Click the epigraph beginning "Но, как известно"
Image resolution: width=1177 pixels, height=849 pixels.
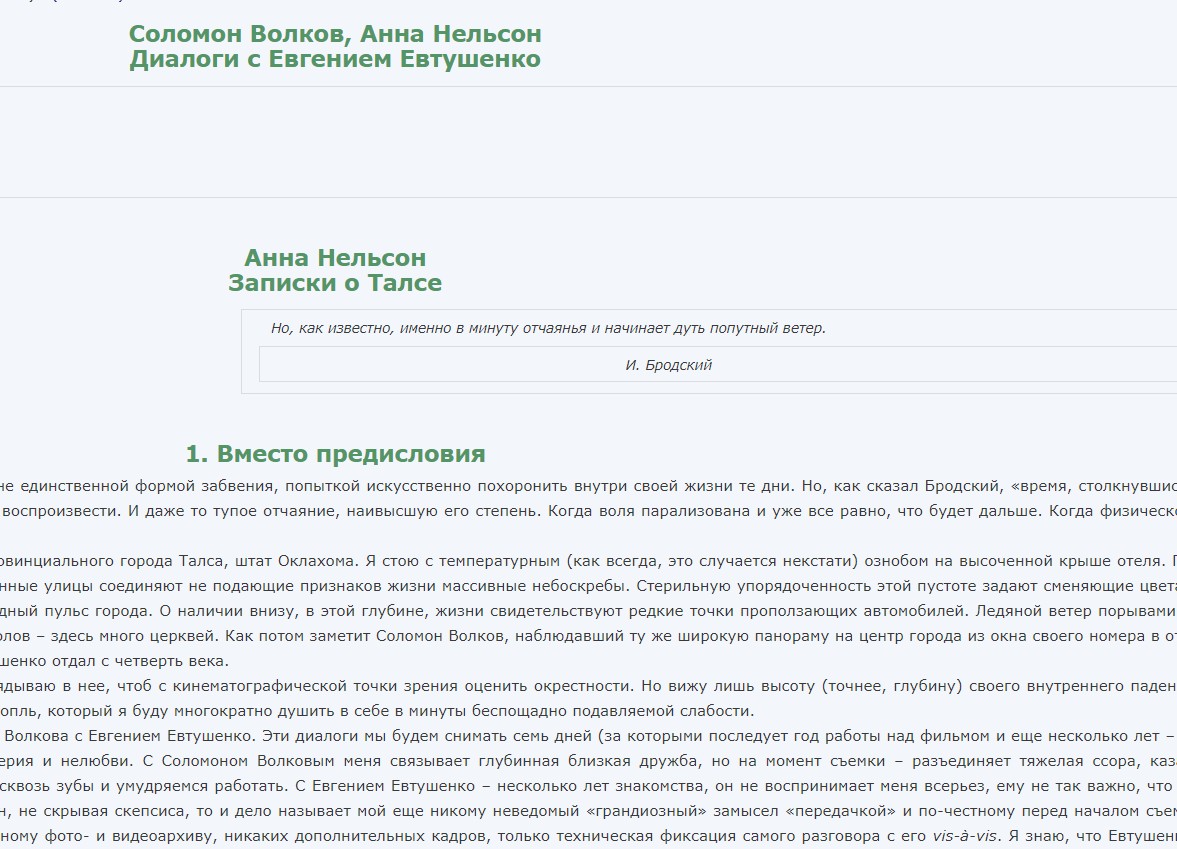tap(548, 328)
